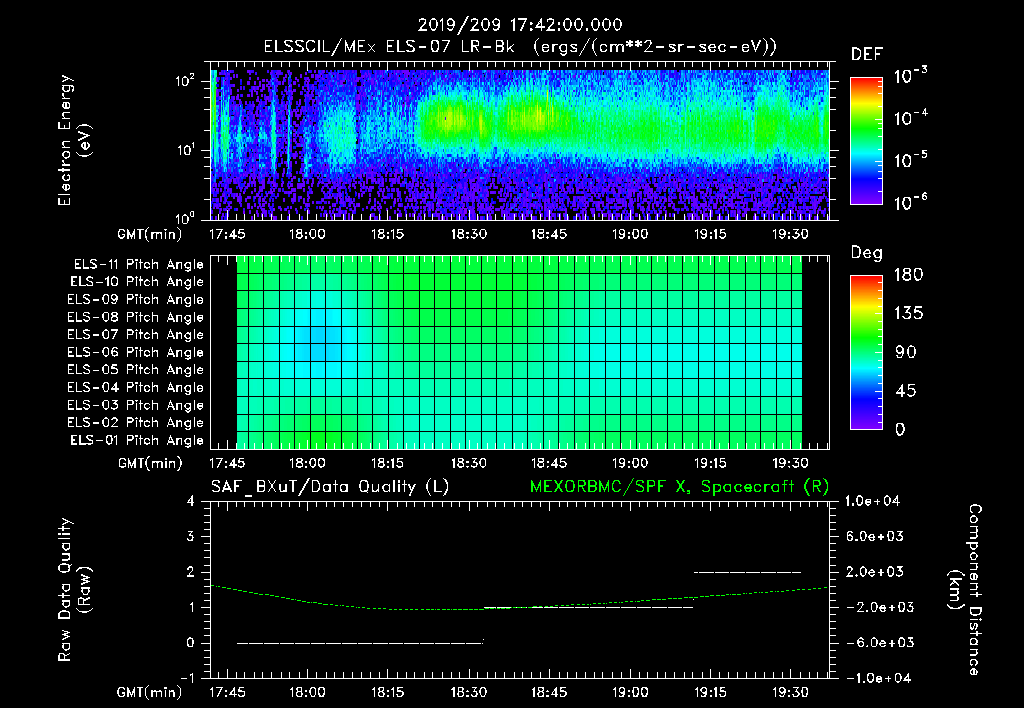Click the GMT(min) label under the spectrogram panel

click(x=149, y=234)
